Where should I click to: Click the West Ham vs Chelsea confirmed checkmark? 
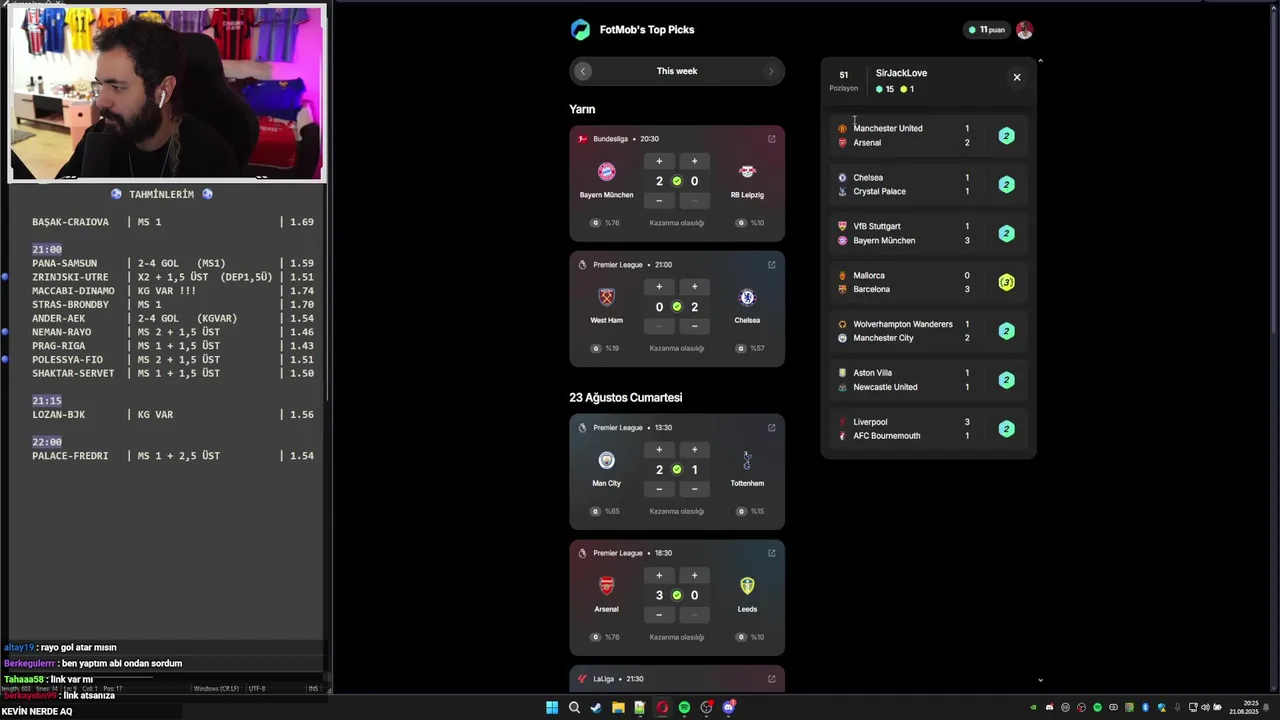[x=677, y=307]
